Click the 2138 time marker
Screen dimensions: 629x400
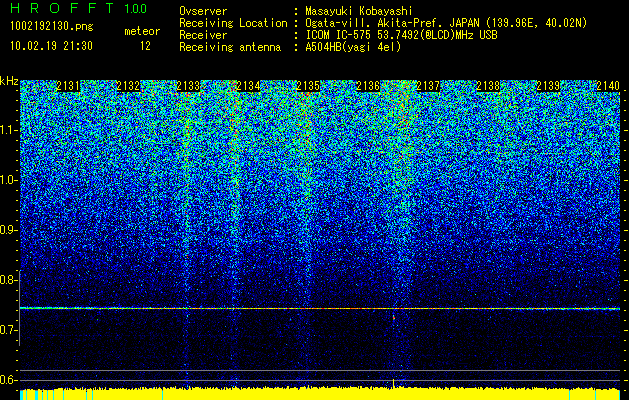(x=488, y=86)
